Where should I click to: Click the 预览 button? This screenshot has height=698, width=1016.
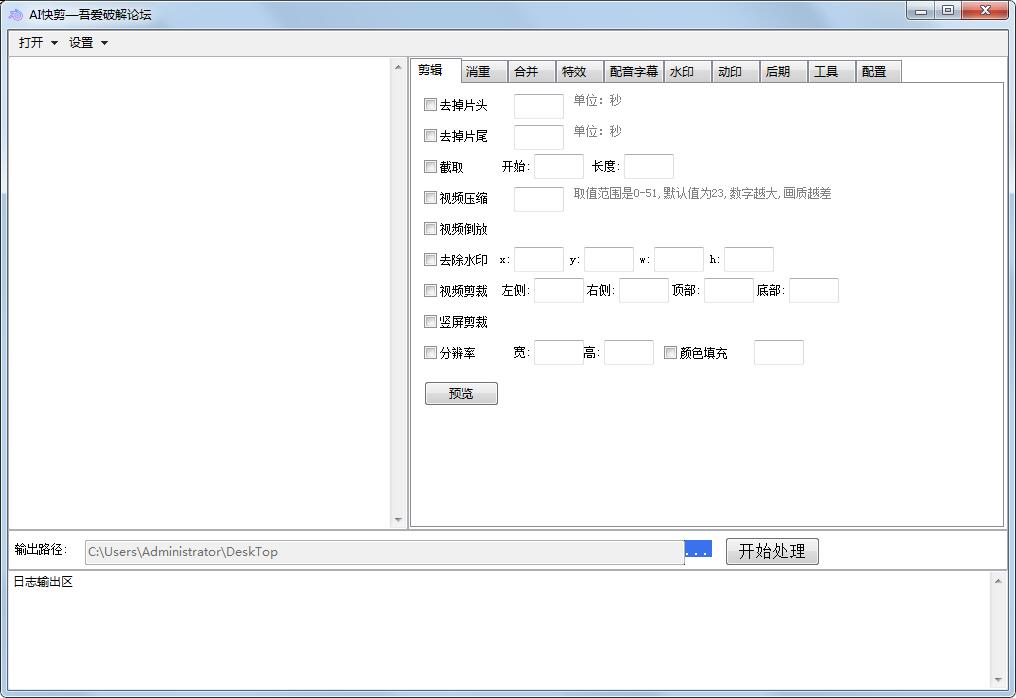[x=460, y=393]
